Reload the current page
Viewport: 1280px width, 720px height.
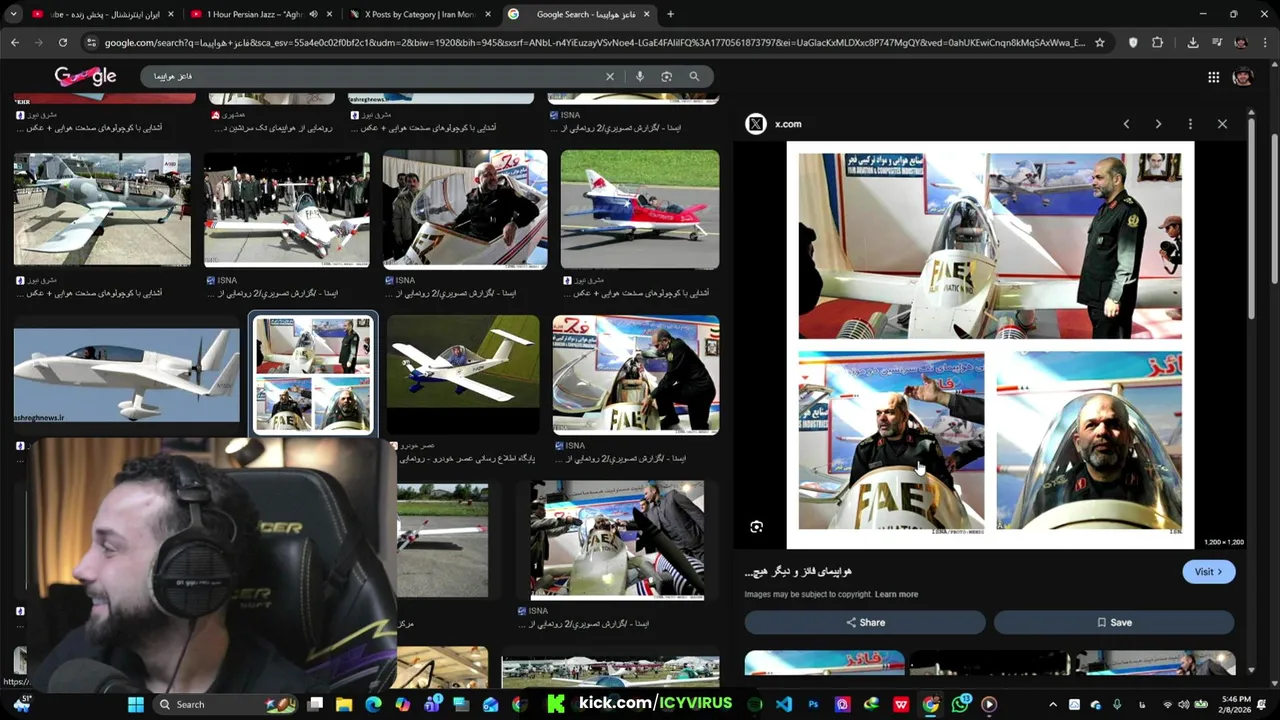(62, 43)
